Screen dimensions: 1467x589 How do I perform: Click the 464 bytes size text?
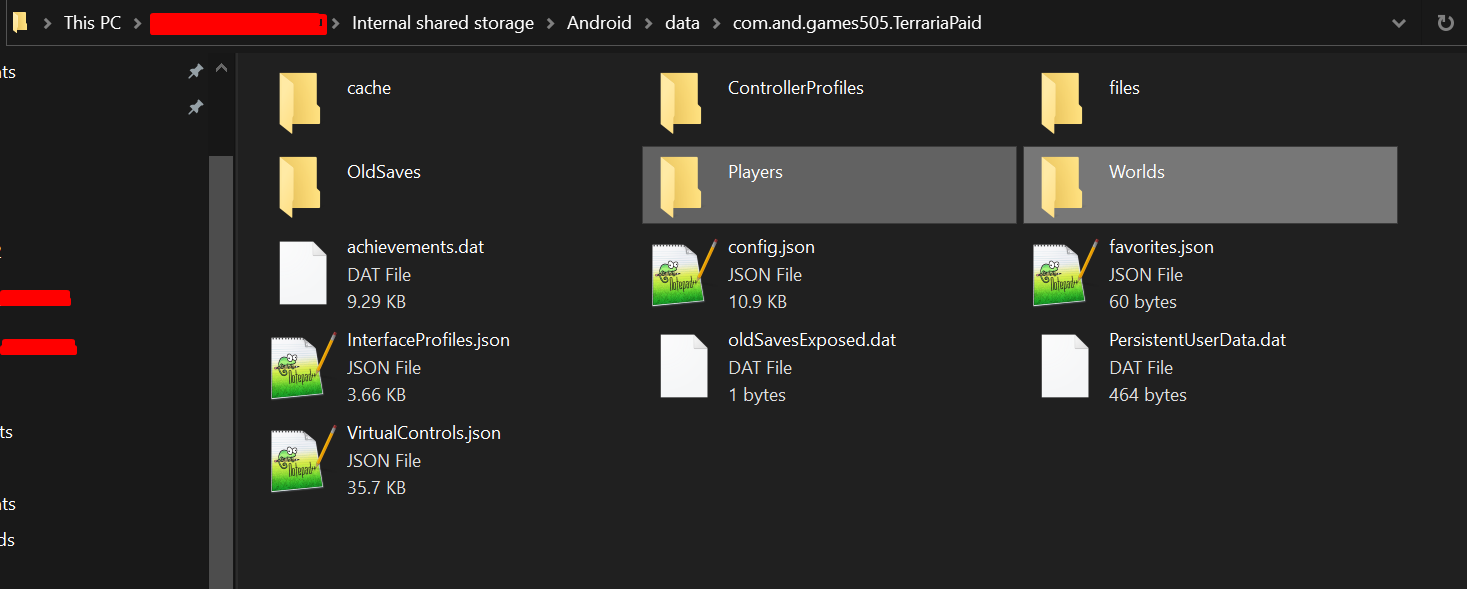tap(1148, 394)
